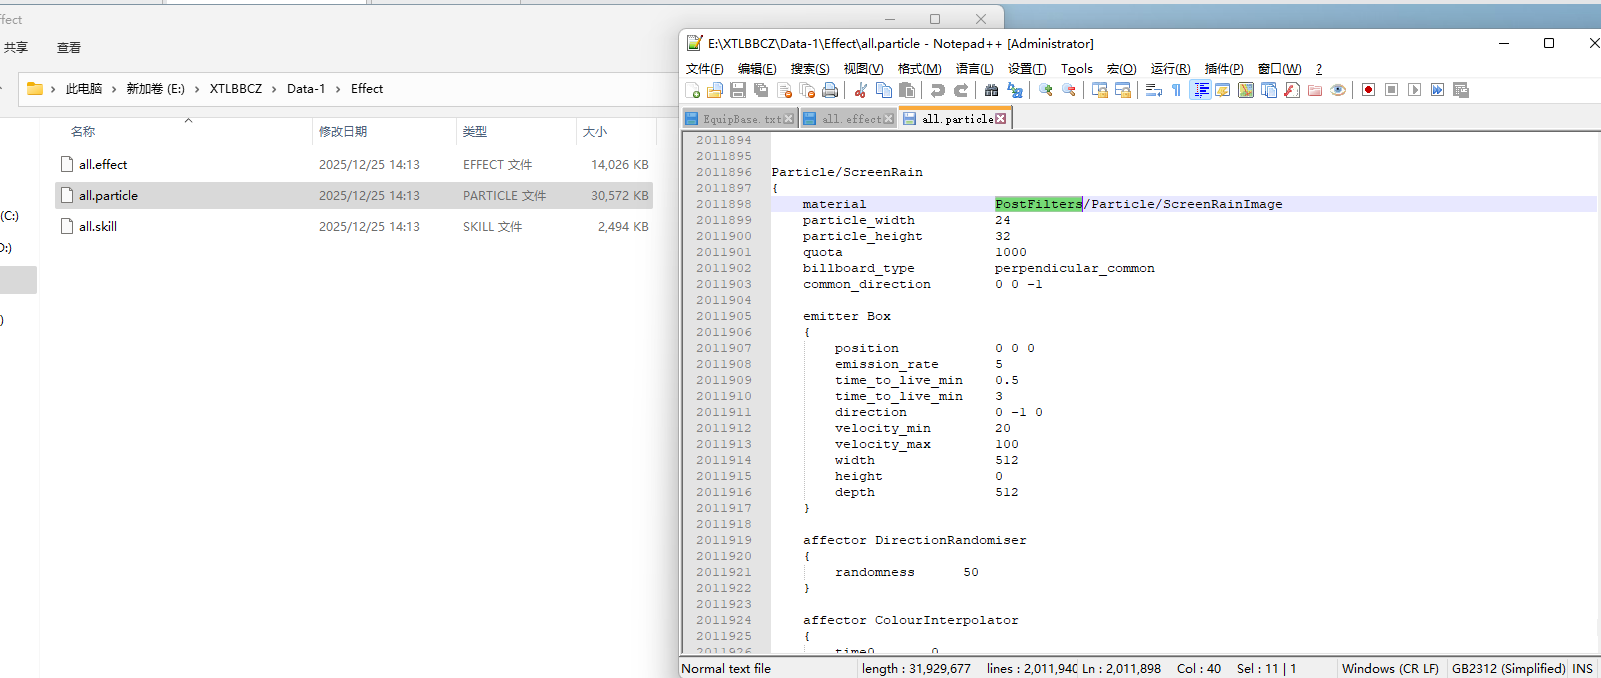The height and width of the screenshot is (678, 1601).
Task: Toggle word wrap in the toolbar
Action: (1153, 90)
